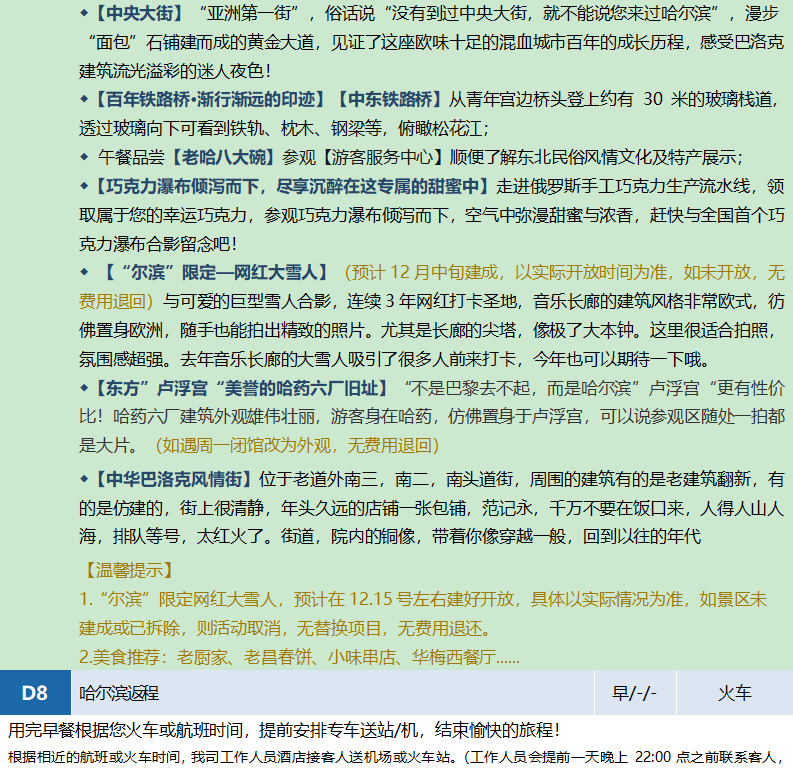Click the 早/-/- meals cell
This screenshot has width=793, height=768.
tap(635, 693)
